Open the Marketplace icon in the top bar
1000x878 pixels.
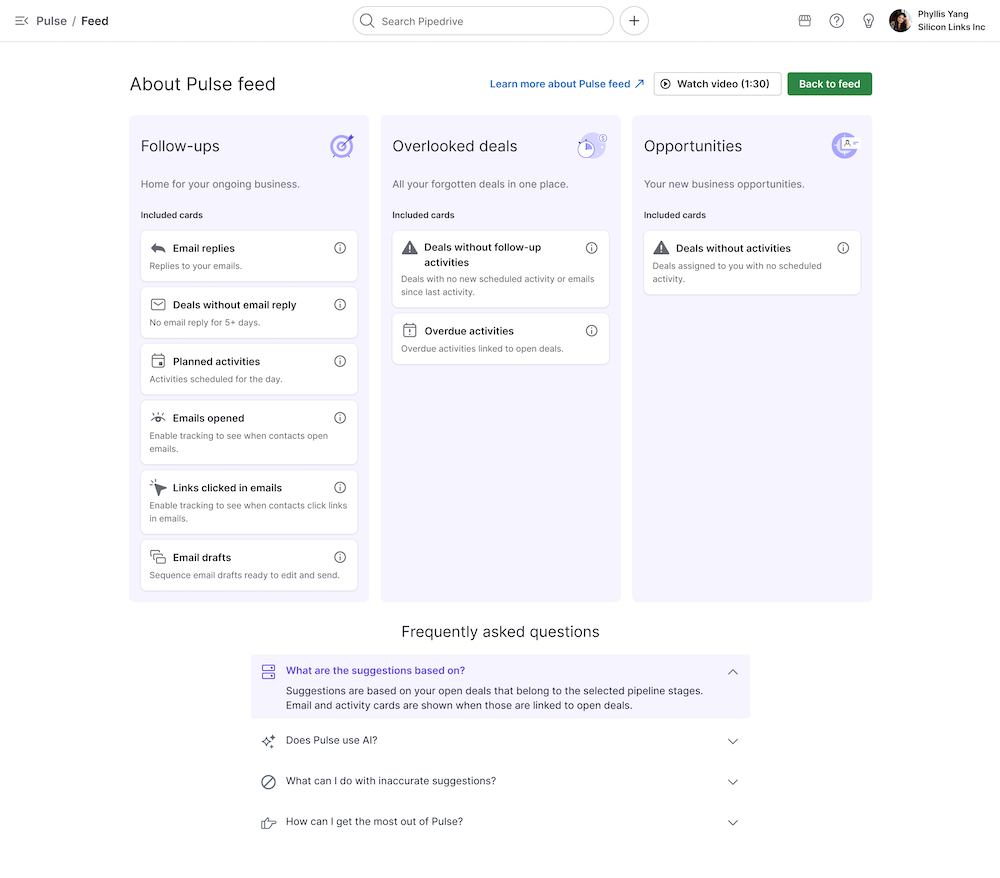click(804, 20)
